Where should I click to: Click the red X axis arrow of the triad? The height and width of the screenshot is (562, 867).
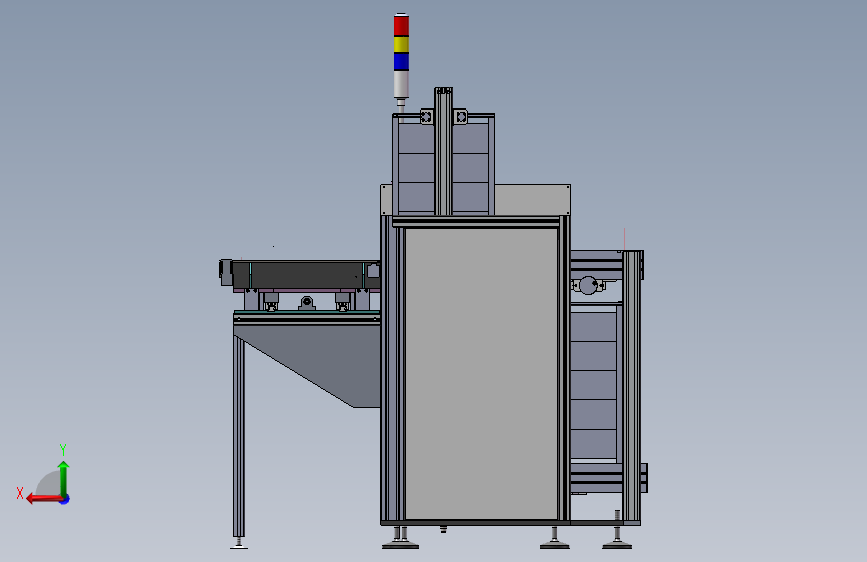coord(44,499)
